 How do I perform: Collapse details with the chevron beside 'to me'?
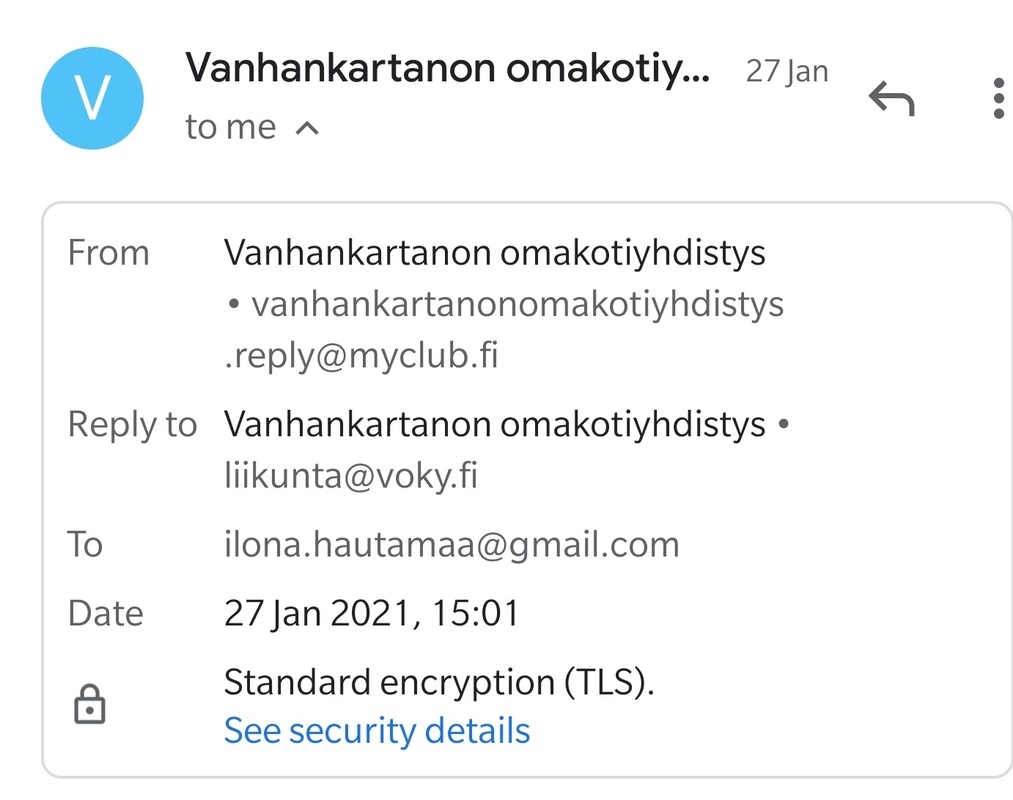pyautogui.click(x=308, y=128)
